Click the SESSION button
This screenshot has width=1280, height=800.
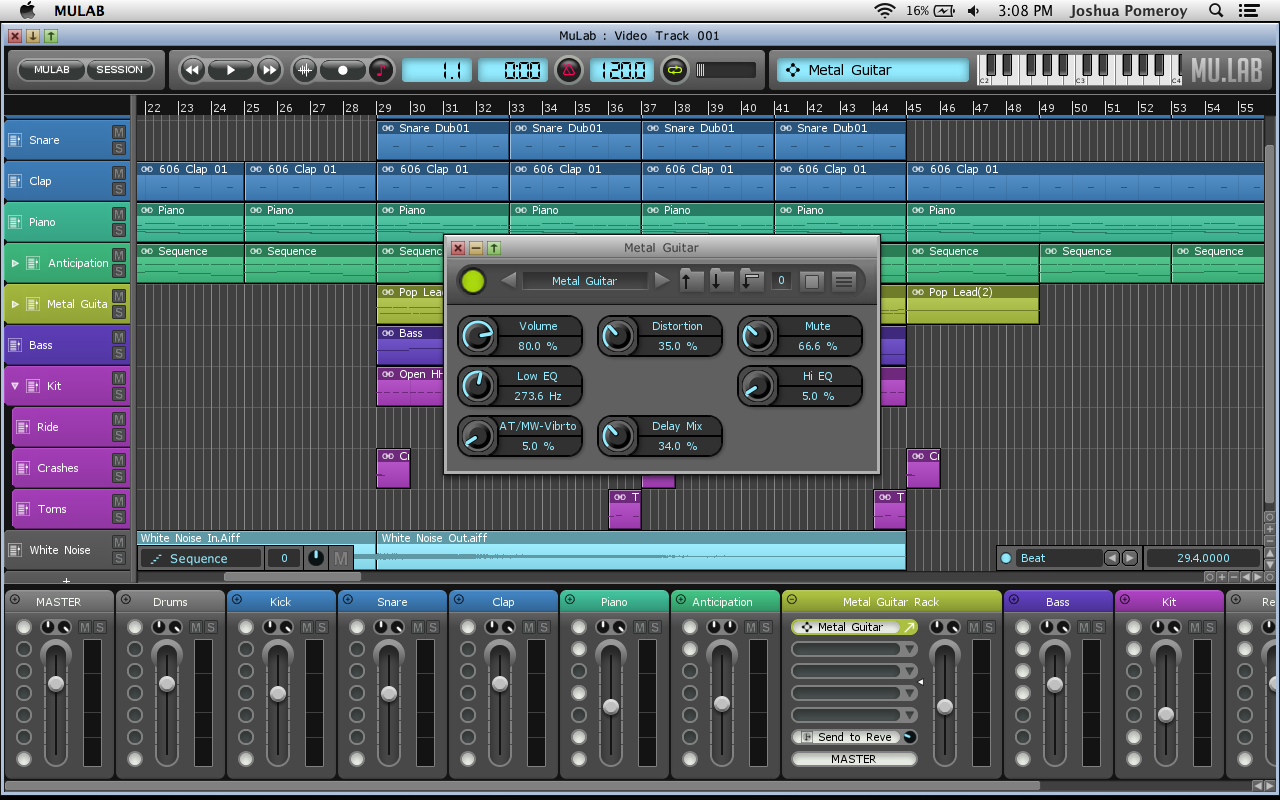[120, 70]
